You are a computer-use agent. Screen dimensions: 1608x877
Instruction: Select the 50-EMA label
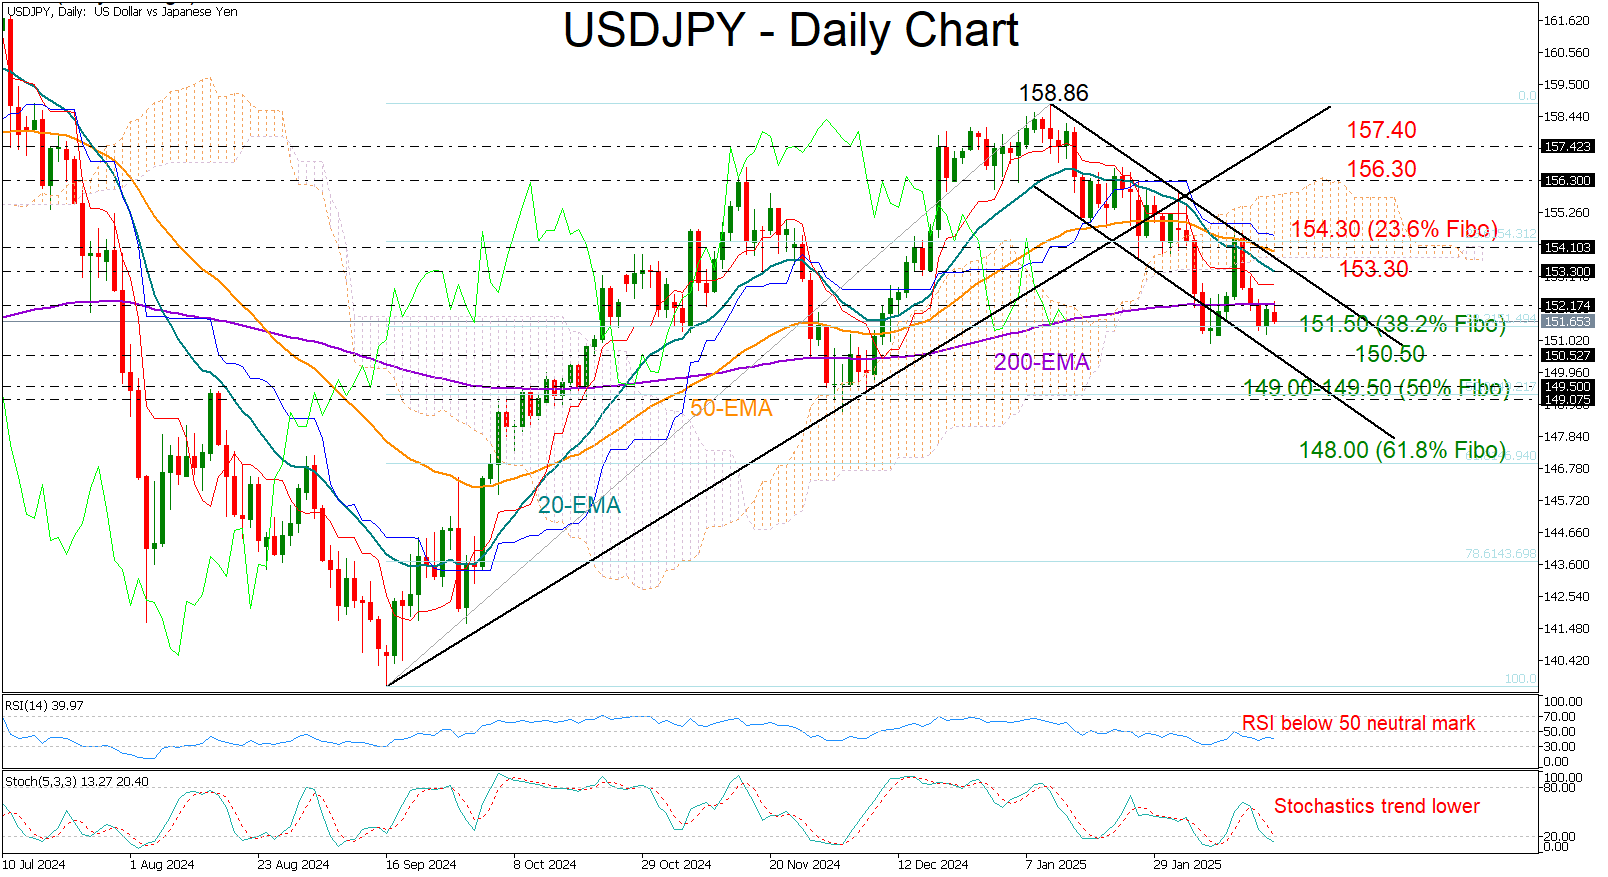[x=731, y=408]
